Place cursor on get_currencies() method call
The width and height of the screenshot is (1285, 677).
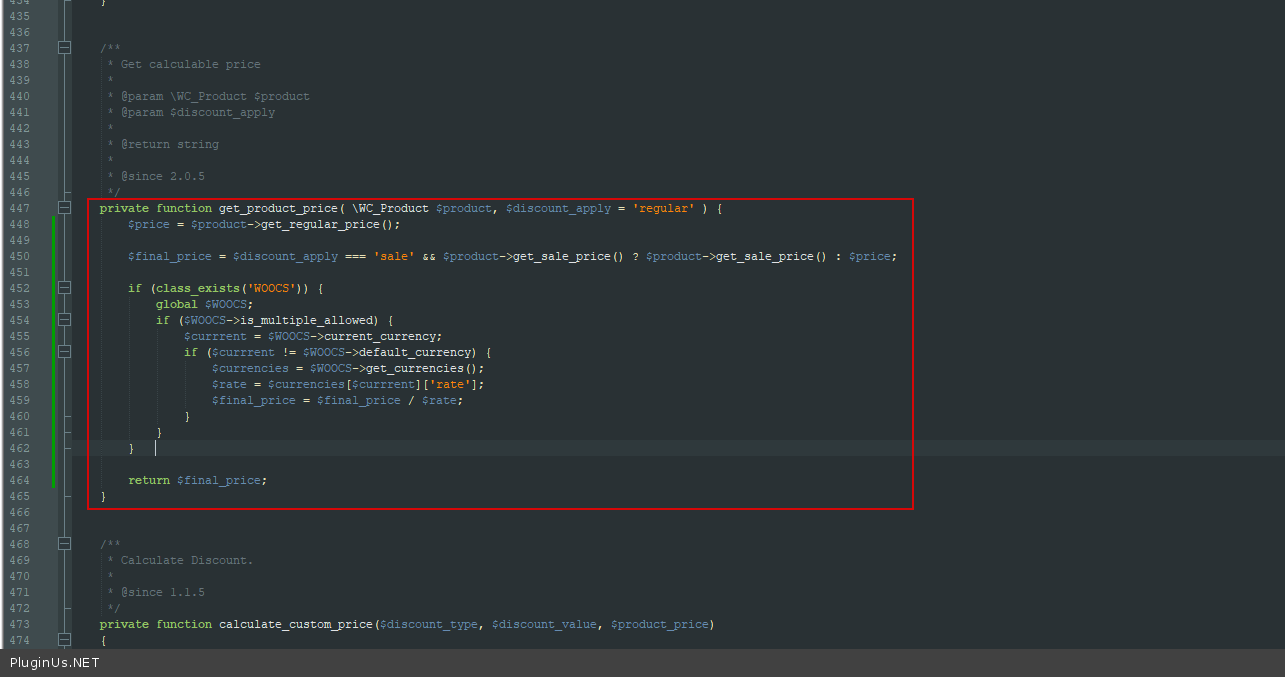pyautogui.click(x=418, y=368)
